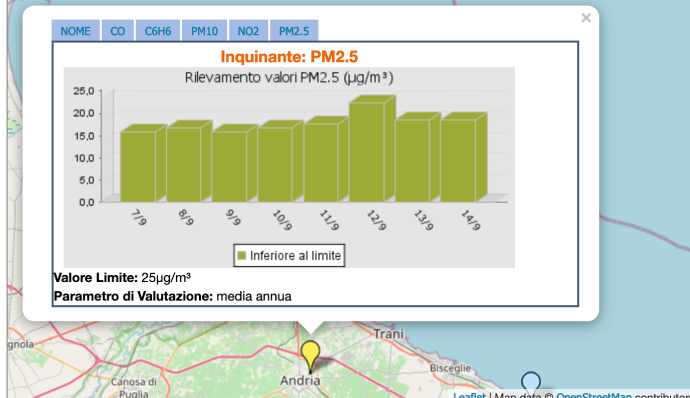Open the CO tab
This screenshot has width=690, height=398.
pos(117,31)
